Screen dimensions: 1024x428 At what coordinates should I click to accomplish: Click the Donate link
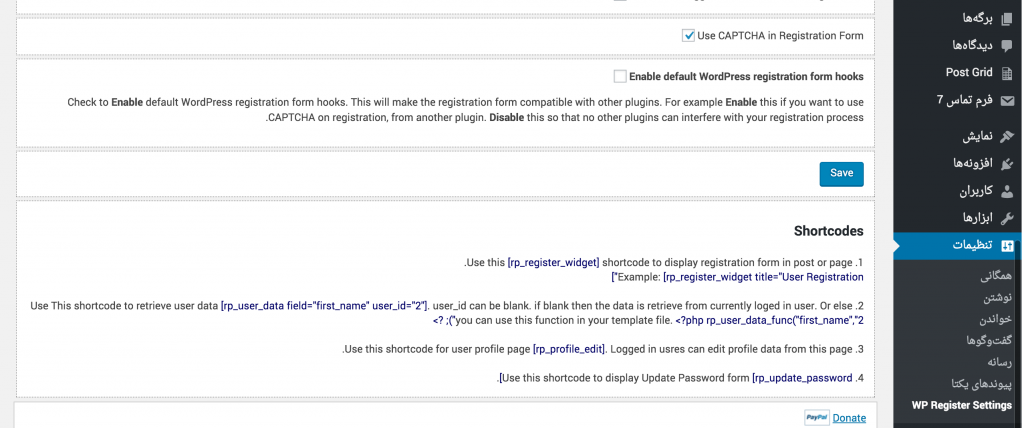pos(849,418)
